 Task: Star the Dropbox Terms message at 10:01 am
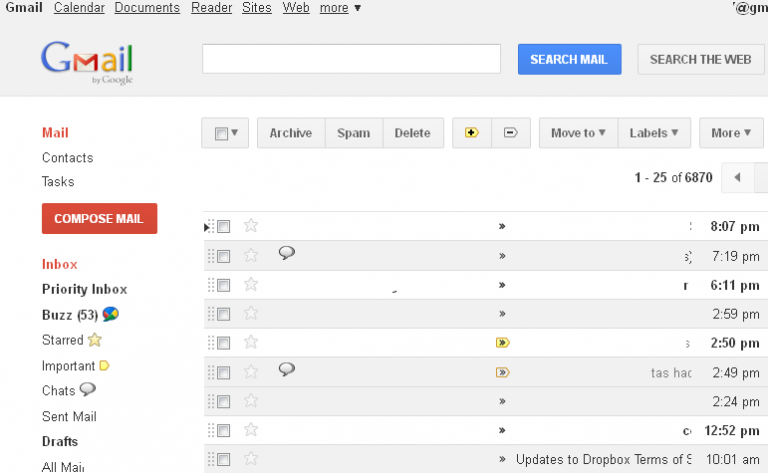tap(251, 458)
